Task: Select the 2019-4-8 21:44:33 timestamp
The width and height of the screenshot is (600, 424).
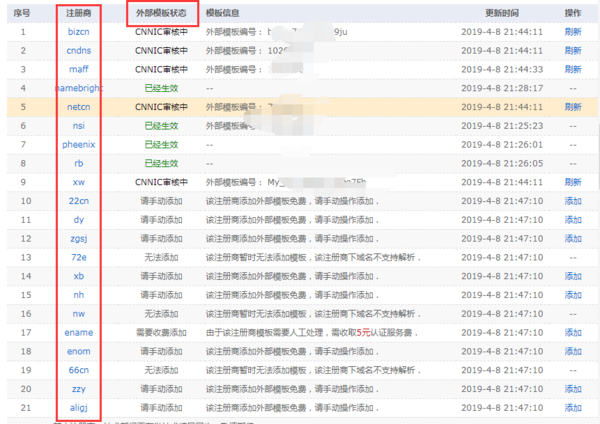Action: (502, 69)
